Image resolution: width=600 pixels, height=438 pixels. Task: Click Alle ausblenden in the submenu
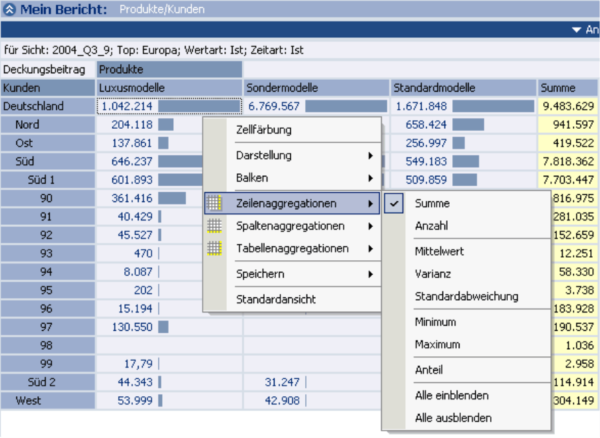point(453,418)
